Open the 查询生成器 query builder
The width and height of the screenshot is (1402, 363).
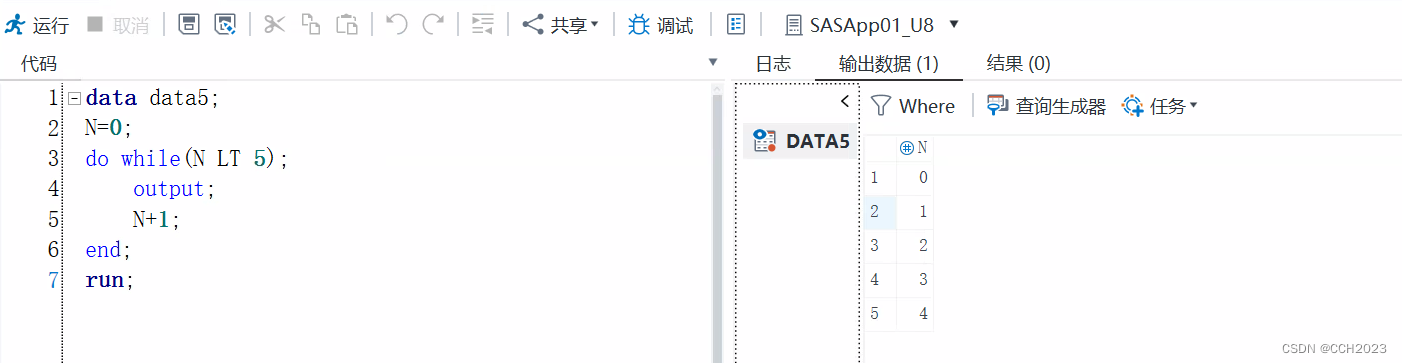pyautogui.click(x=1046, y=106)
